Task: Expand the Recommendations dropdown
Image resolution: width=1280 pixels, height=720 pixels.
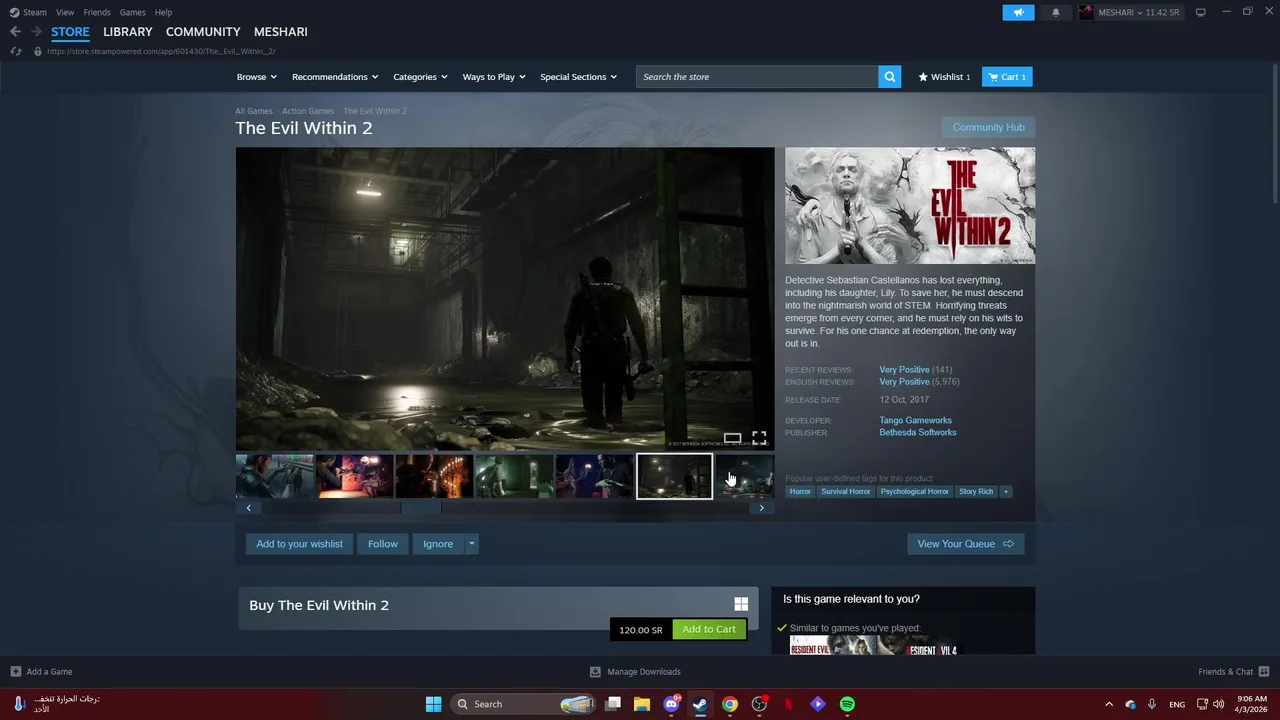Action: point(335,77)
